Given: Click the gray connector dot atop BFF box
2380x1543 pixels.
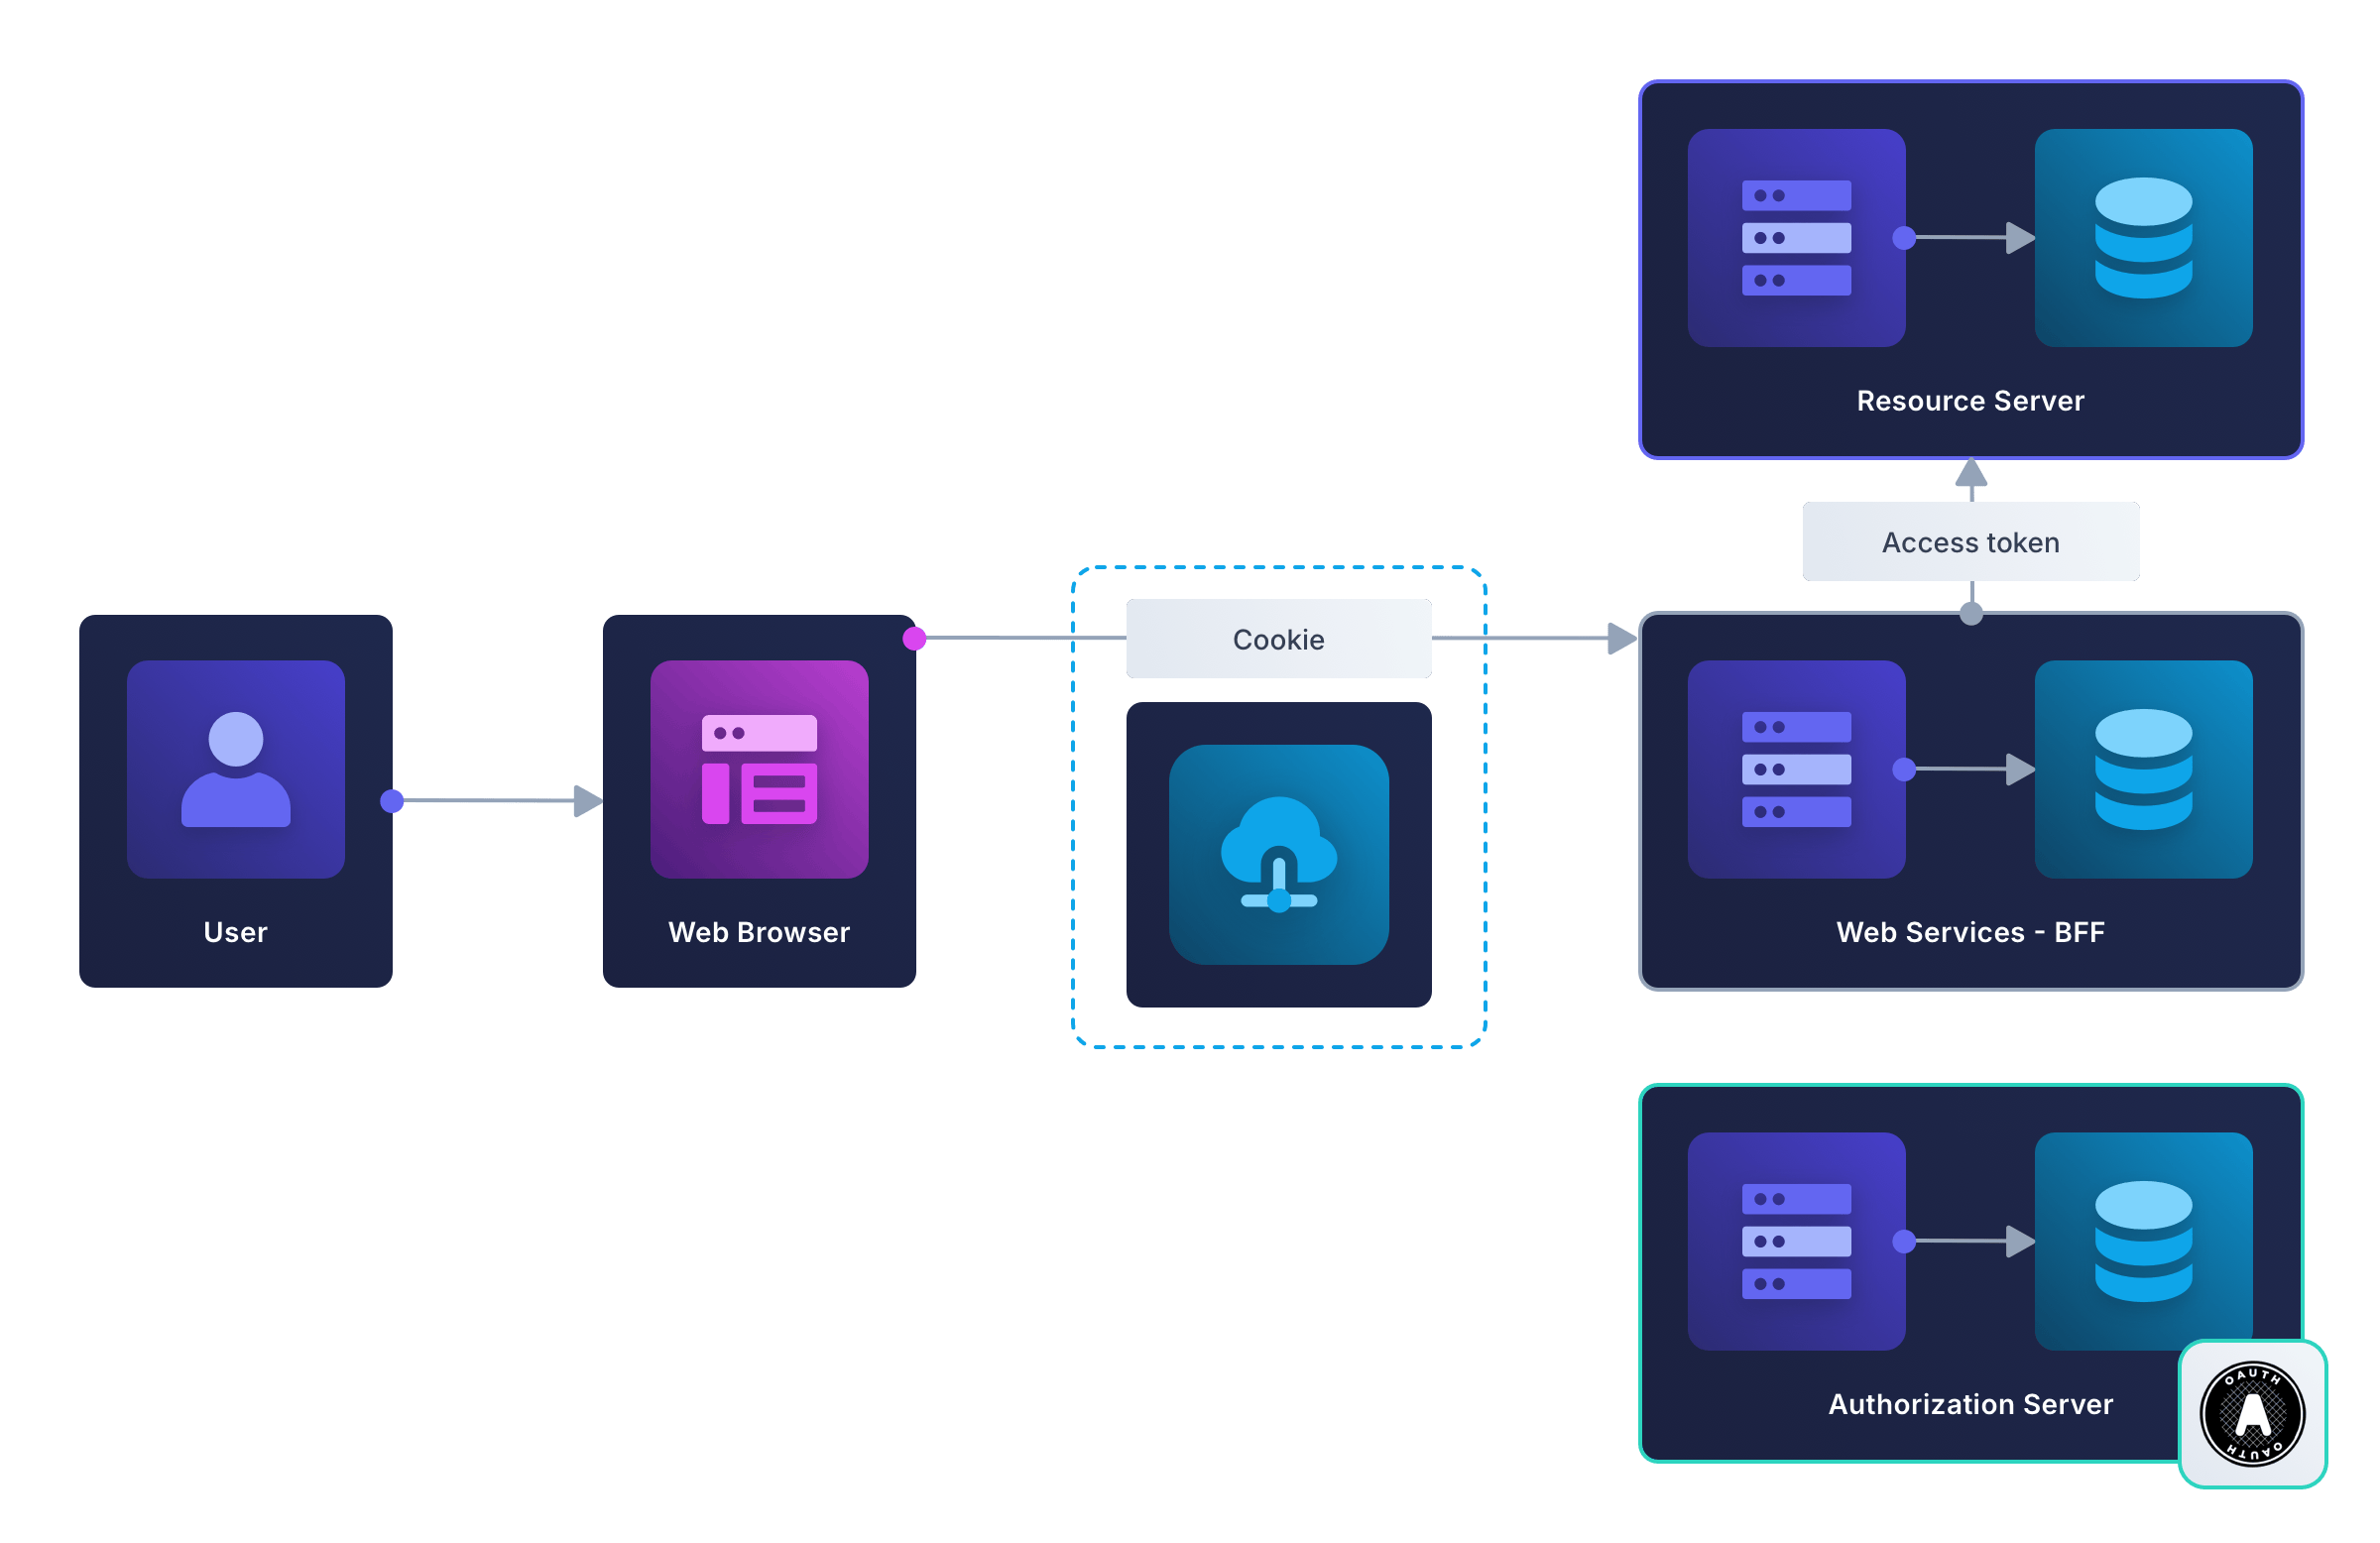Looking at the screenshot, I should tap(1971, 614).
